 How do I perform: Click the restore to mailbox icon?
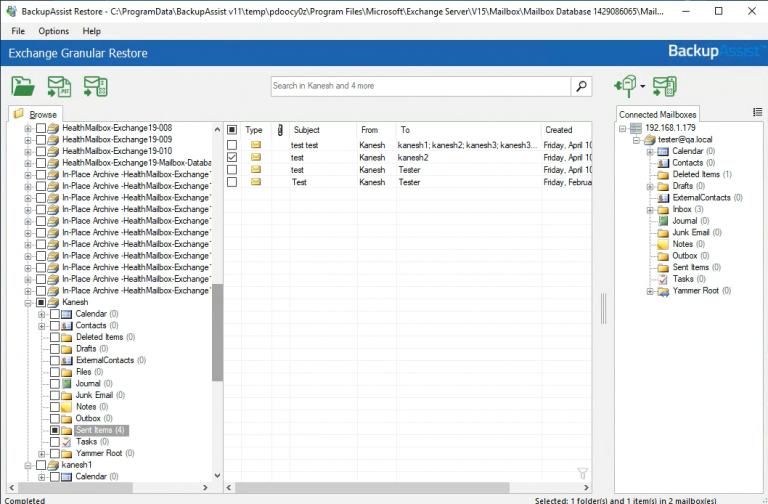664,87
